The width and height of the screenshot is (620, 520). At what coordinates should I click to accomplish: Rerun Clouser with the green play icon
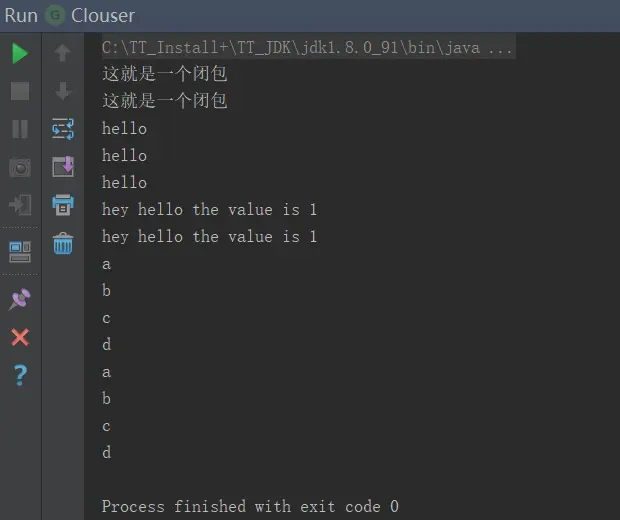pyautogui.click(x=20, y=53)
